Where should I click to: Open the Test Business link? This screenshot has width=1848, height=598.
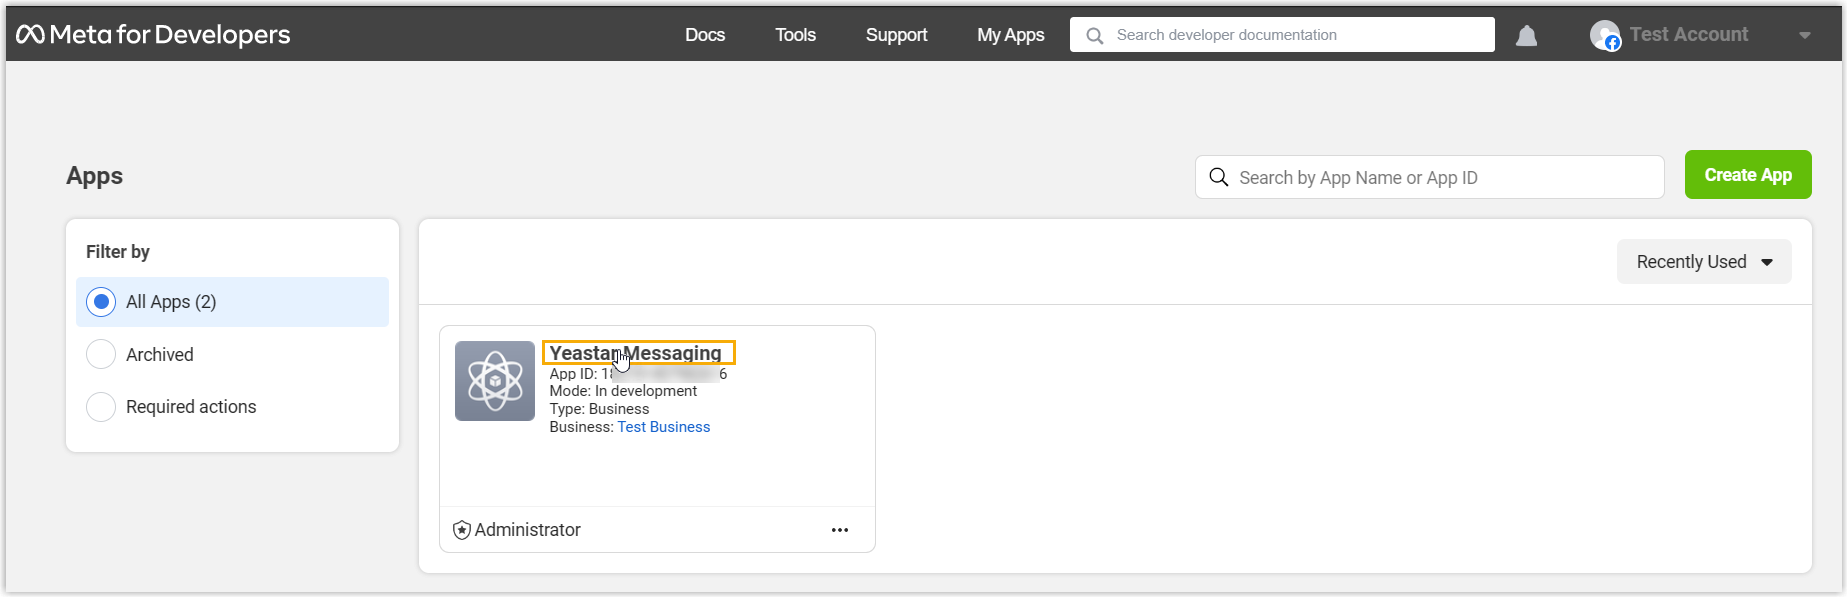(663, 427)
